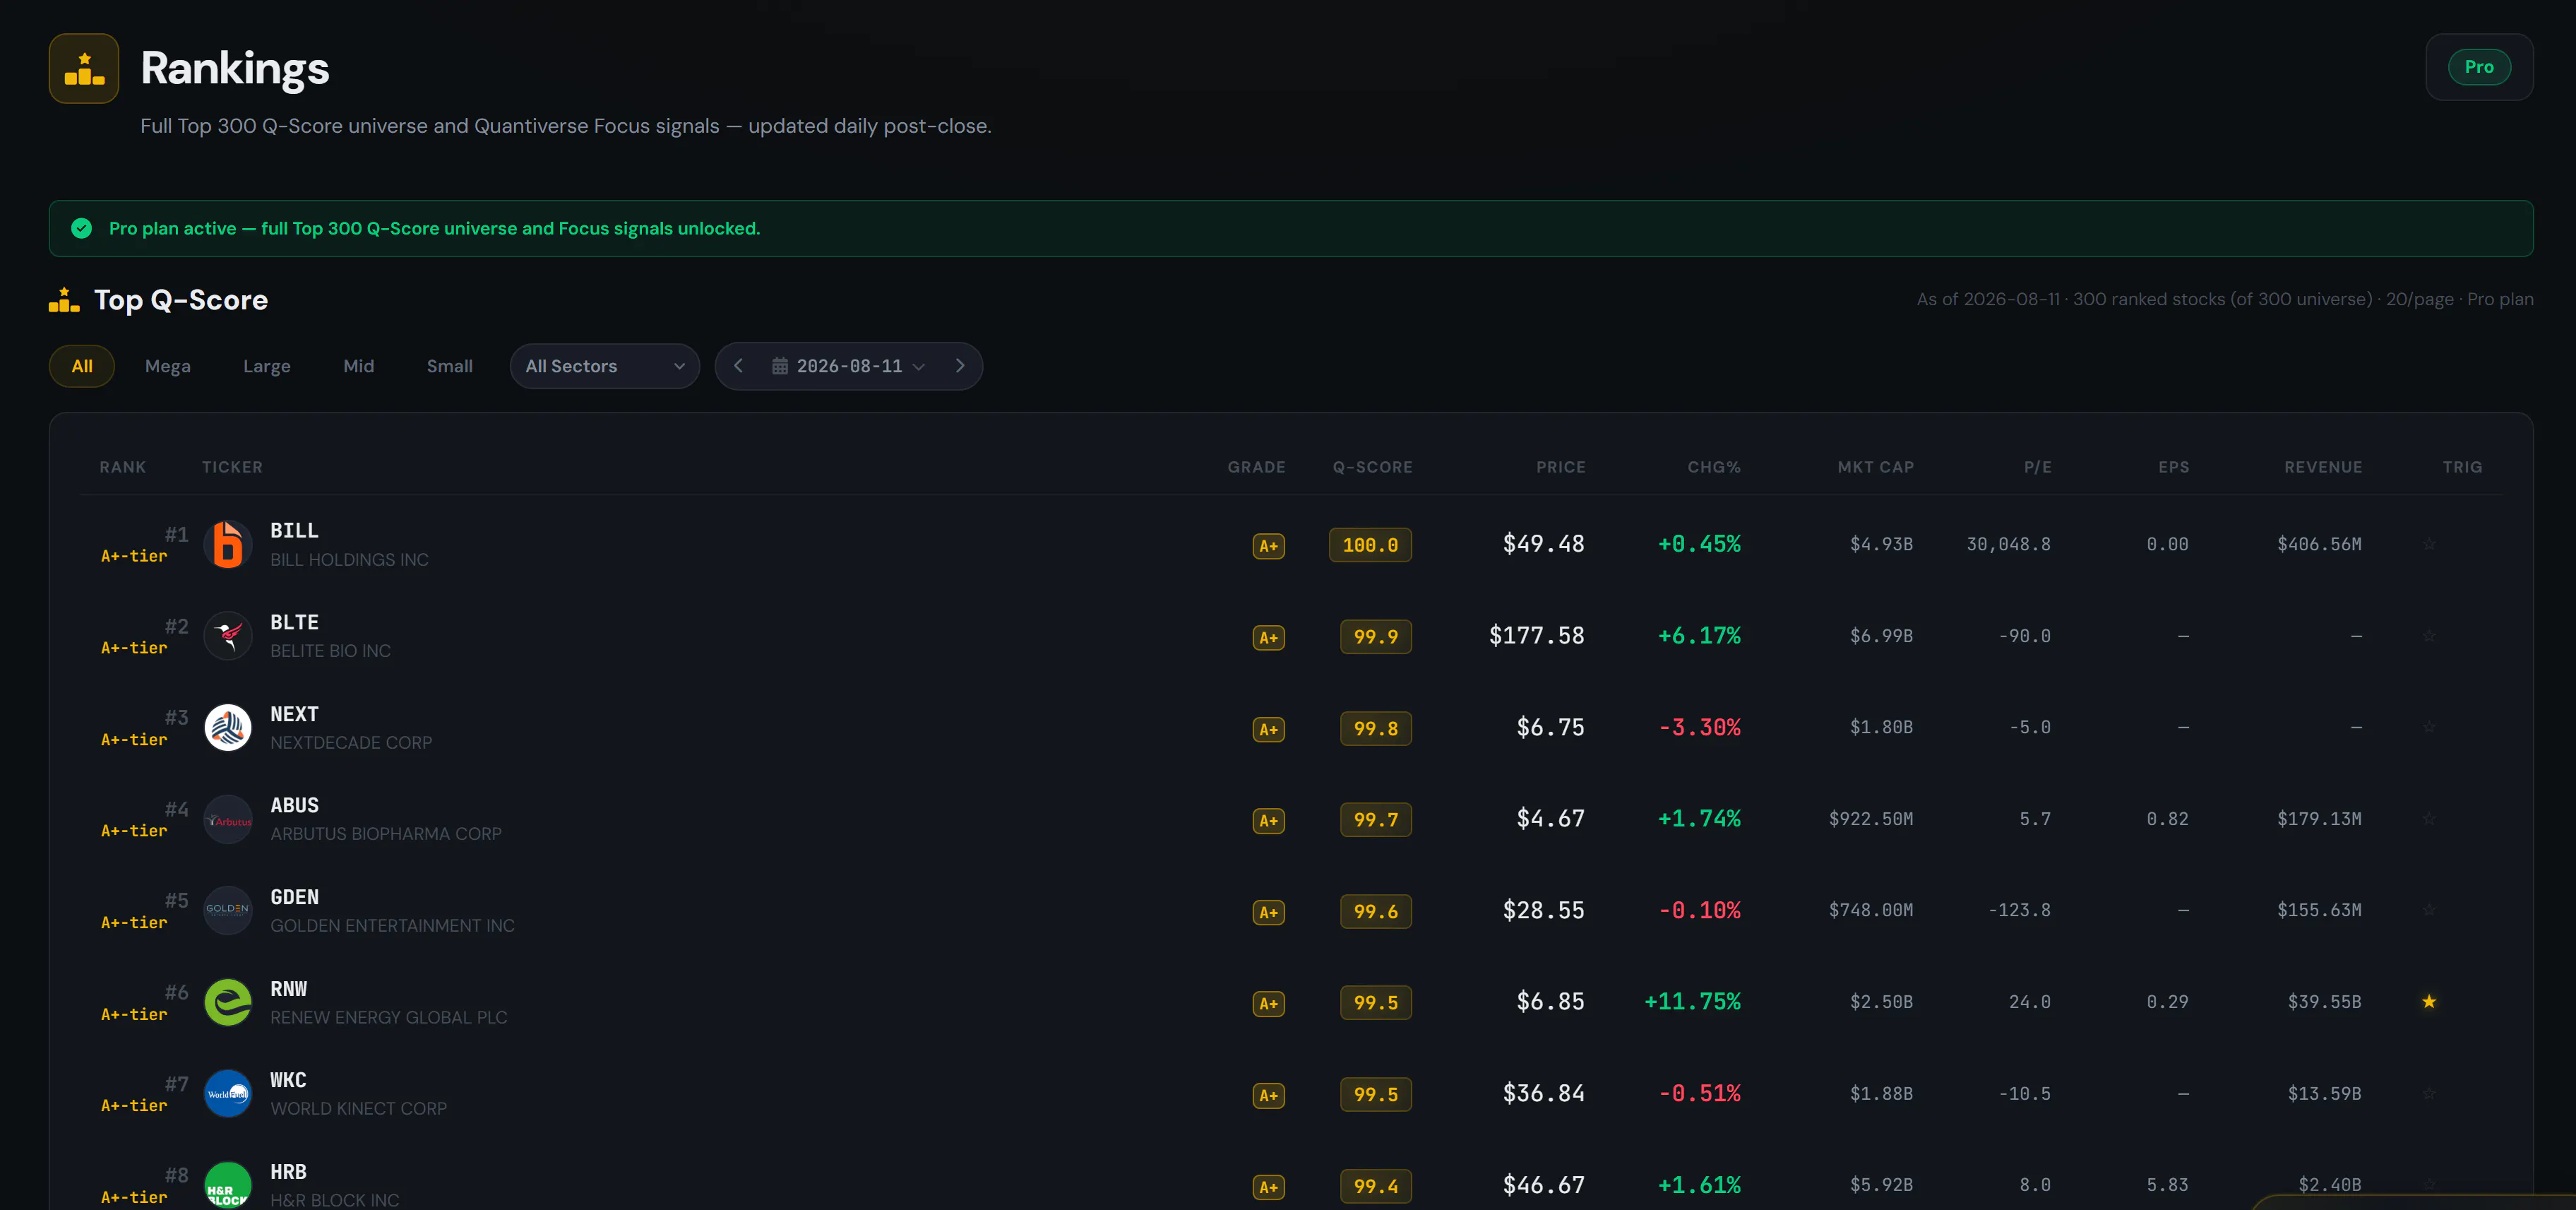Click the -3.30% change for NEXT
Image resolution: width=2576 pixels, height=1210 pixels.
(x=1700, y=727)
